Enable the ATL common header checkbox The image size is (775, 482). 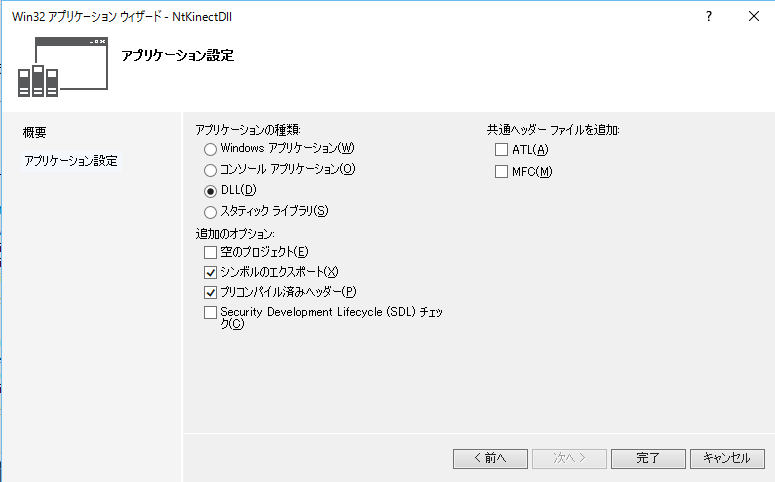point(502,150)
